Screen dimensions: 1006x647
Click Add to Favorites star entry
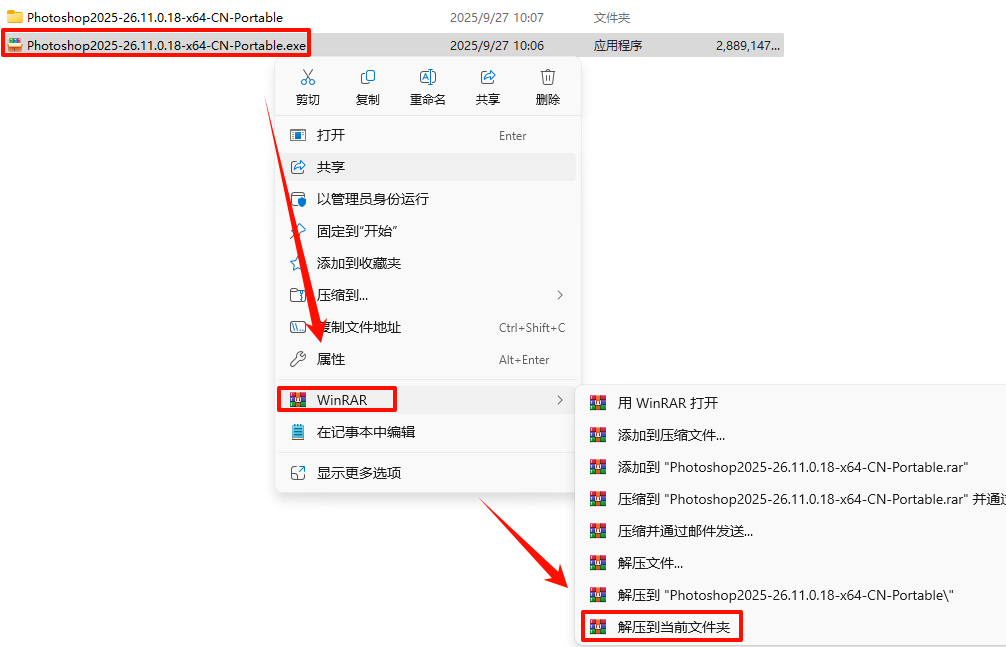(428, 263)
